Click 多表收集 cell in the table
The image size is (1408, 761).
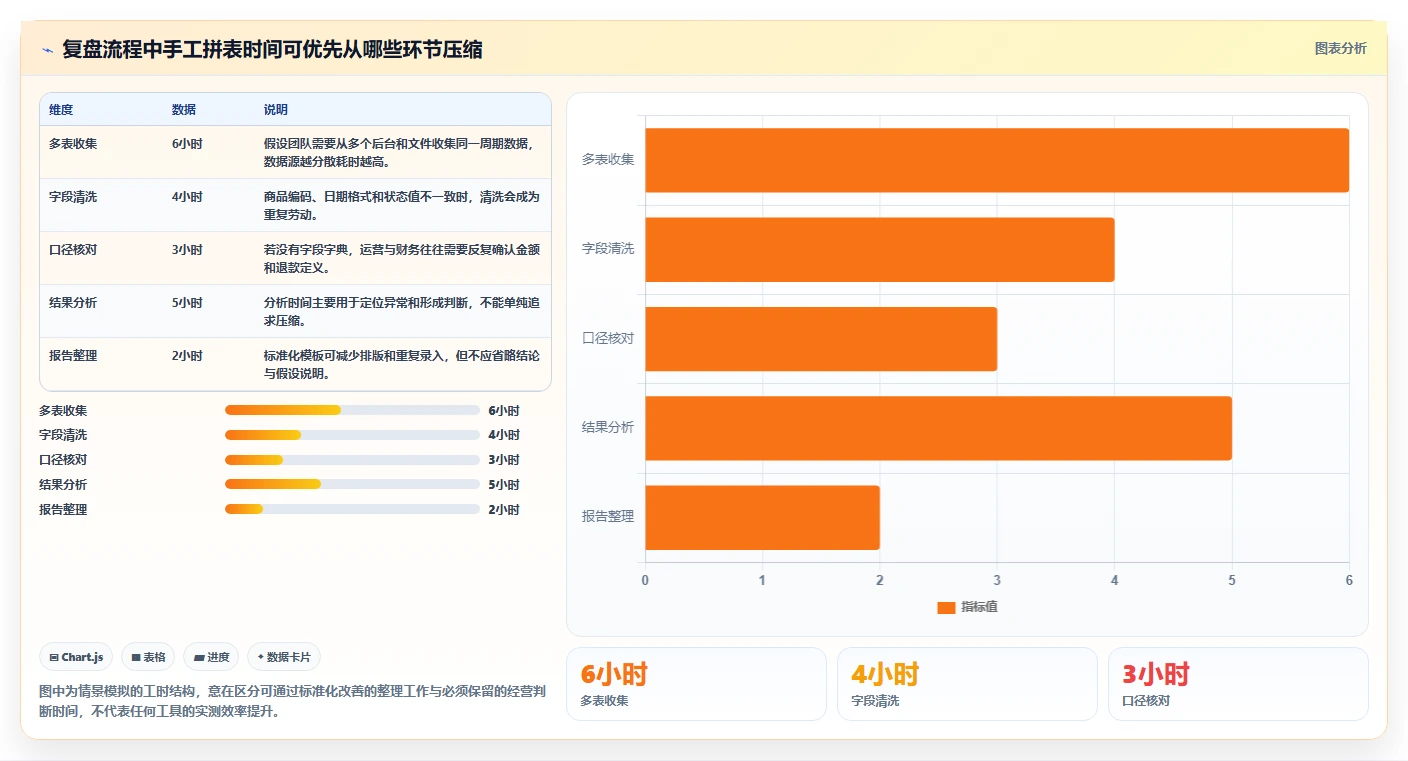point(73,144)
